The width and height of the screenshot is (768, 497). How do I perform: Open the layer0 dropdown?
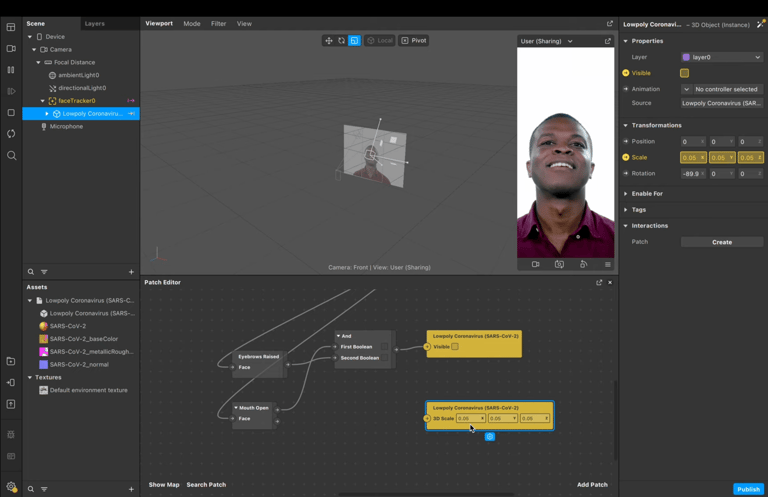pos(722,57)
